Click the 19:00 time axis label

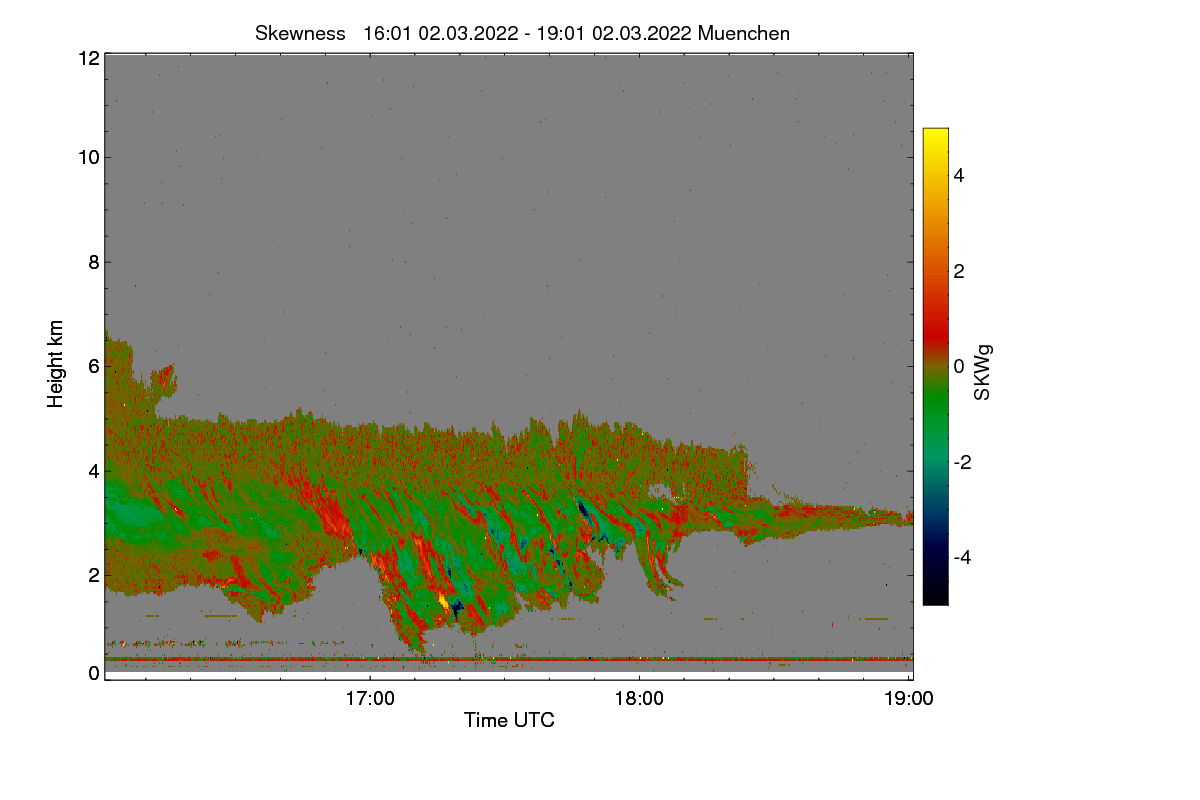[x=909, y=699]
